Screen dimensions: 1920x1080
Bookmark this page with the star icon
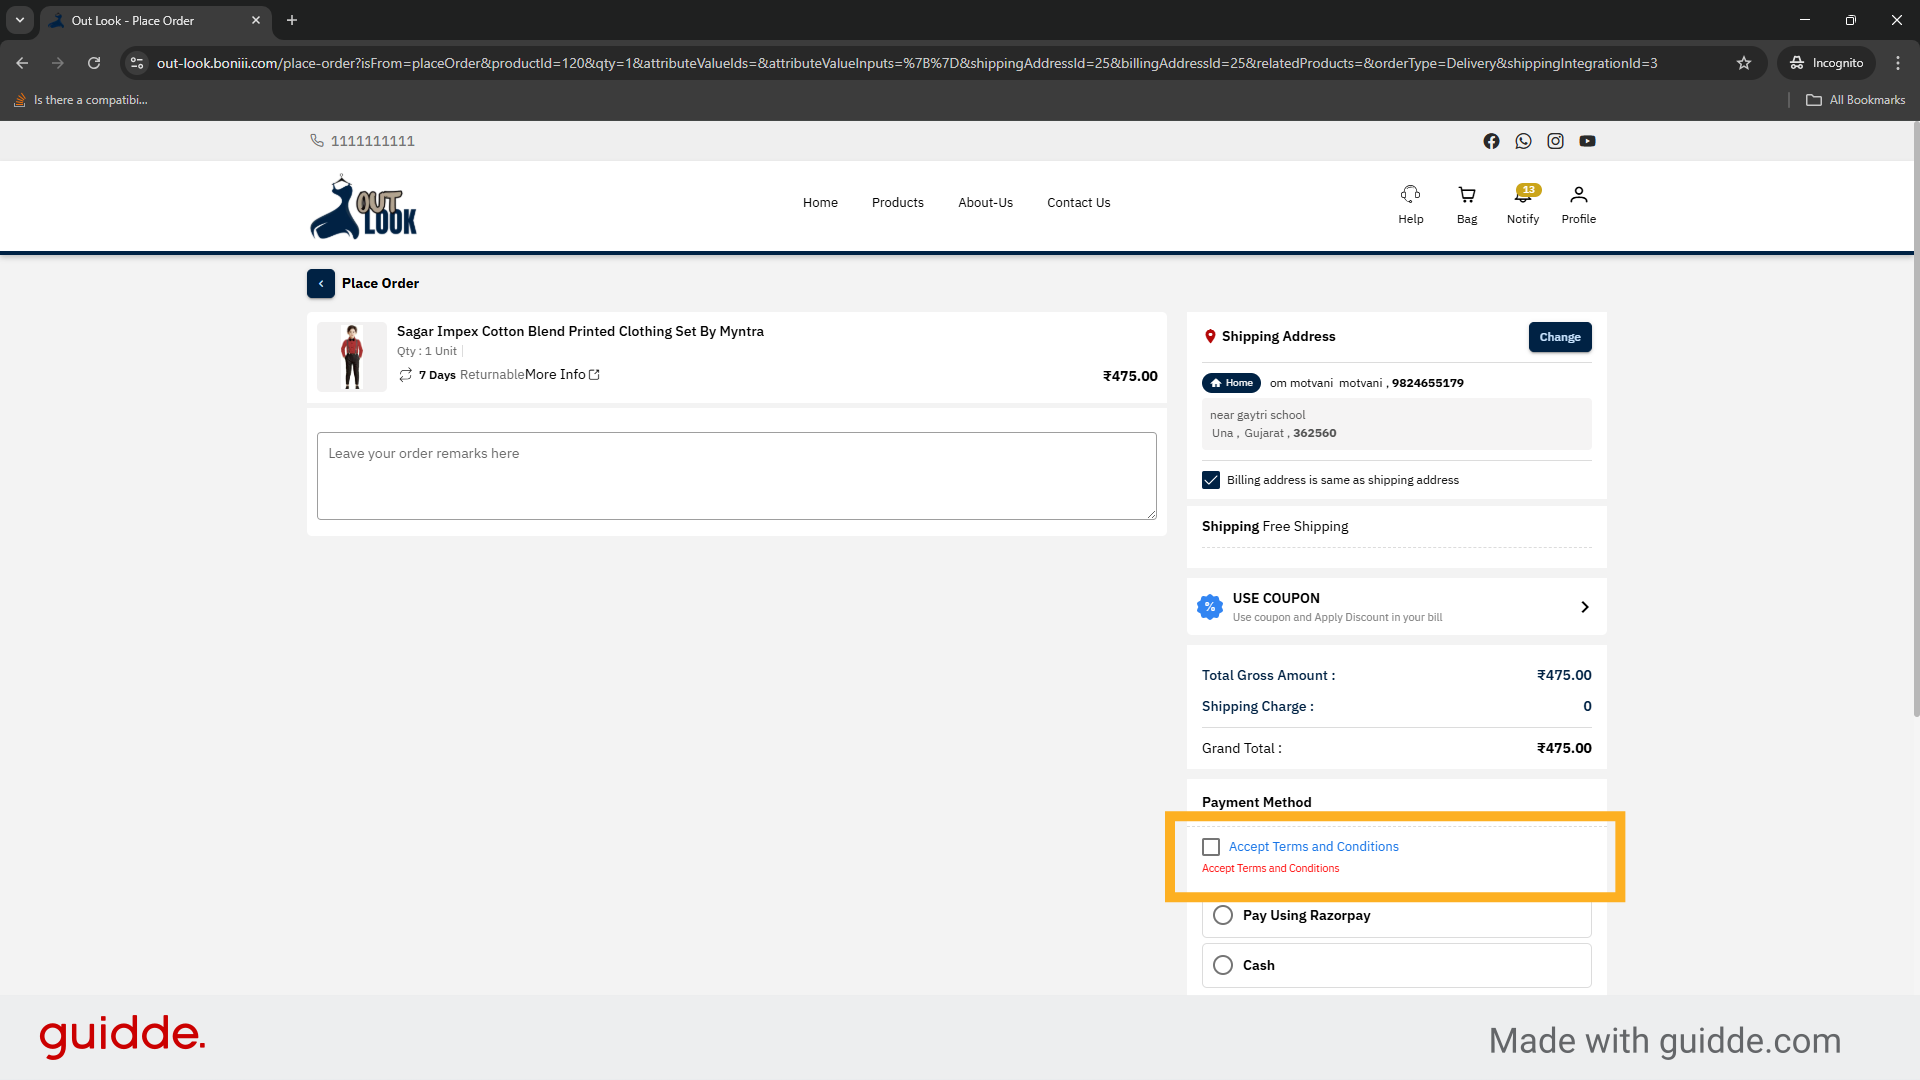click(x=1744, y=63)
